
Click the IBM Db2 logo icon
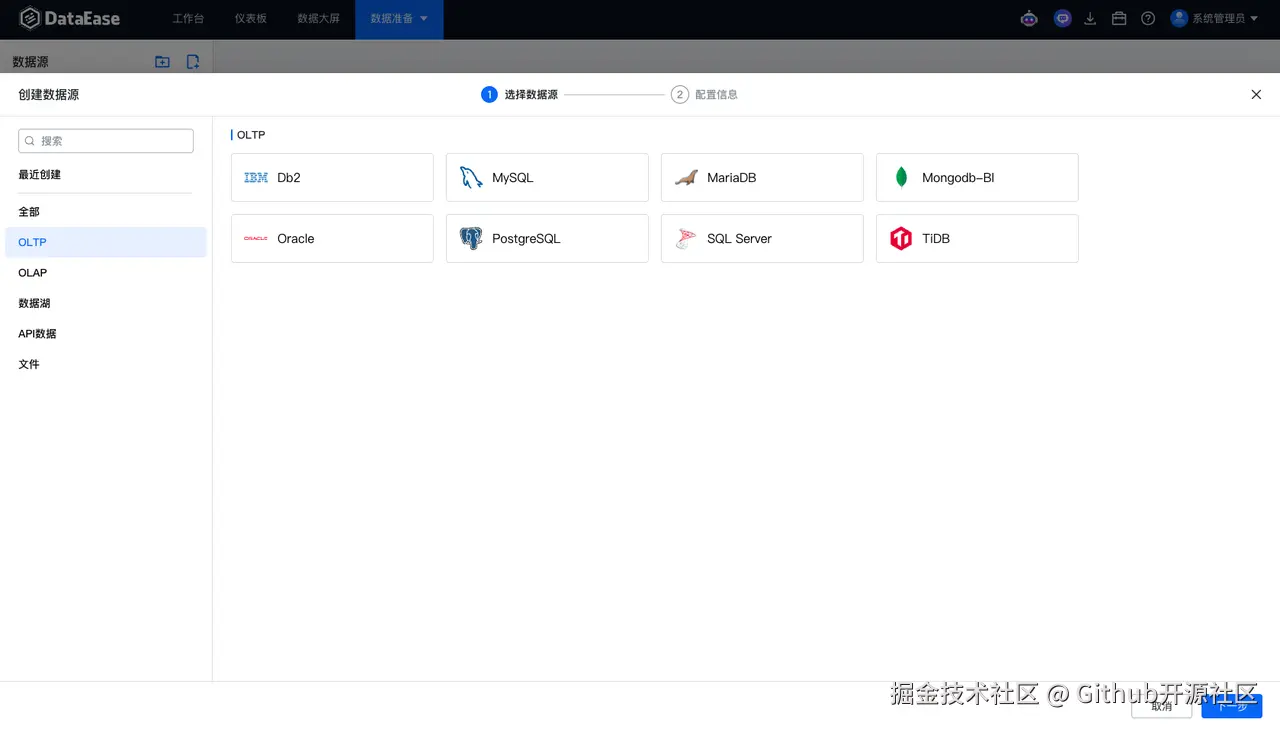256,178
